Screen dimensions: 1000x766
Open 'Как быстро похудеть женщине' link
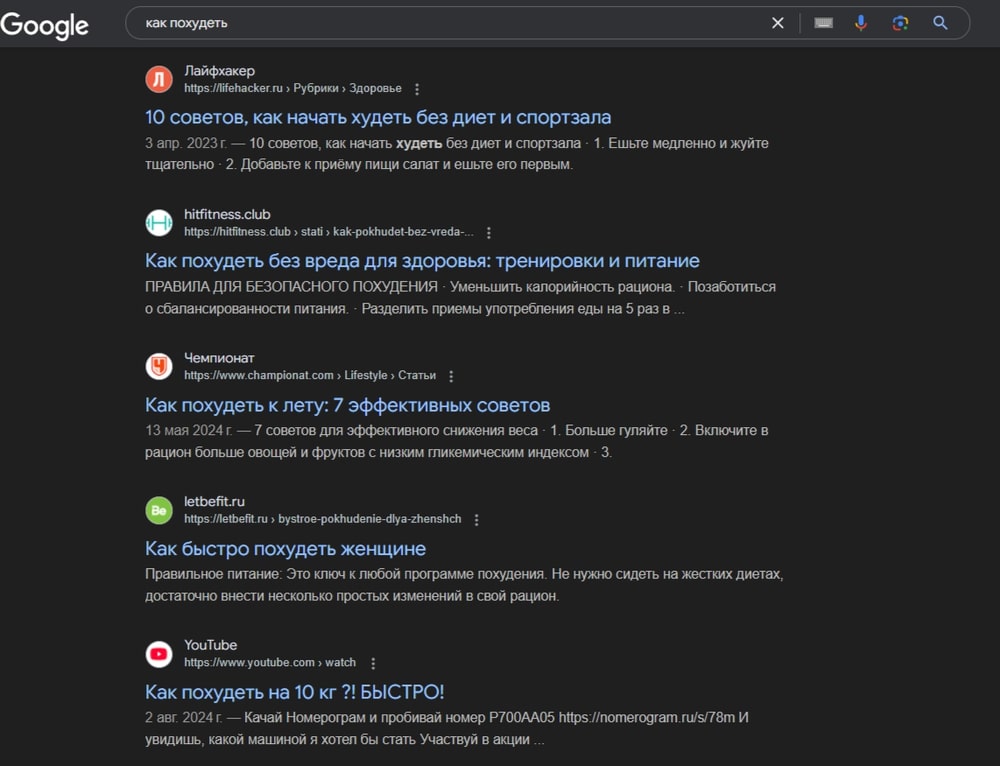pos(285,549)
